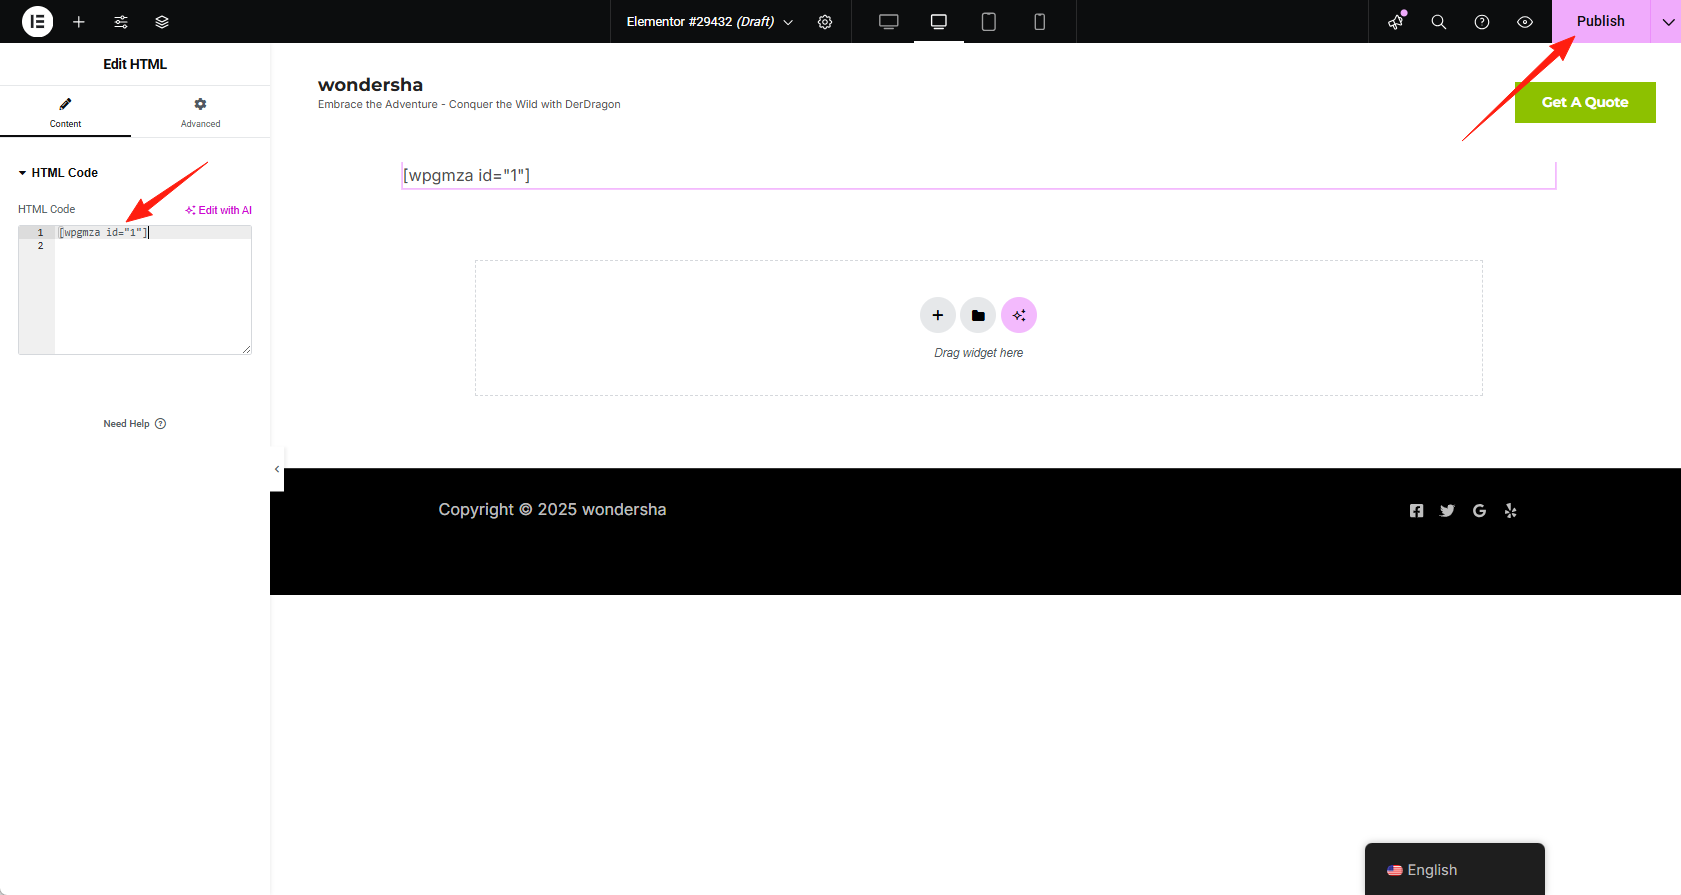Toggle preview changes eye icon

tap(1525, 22)
